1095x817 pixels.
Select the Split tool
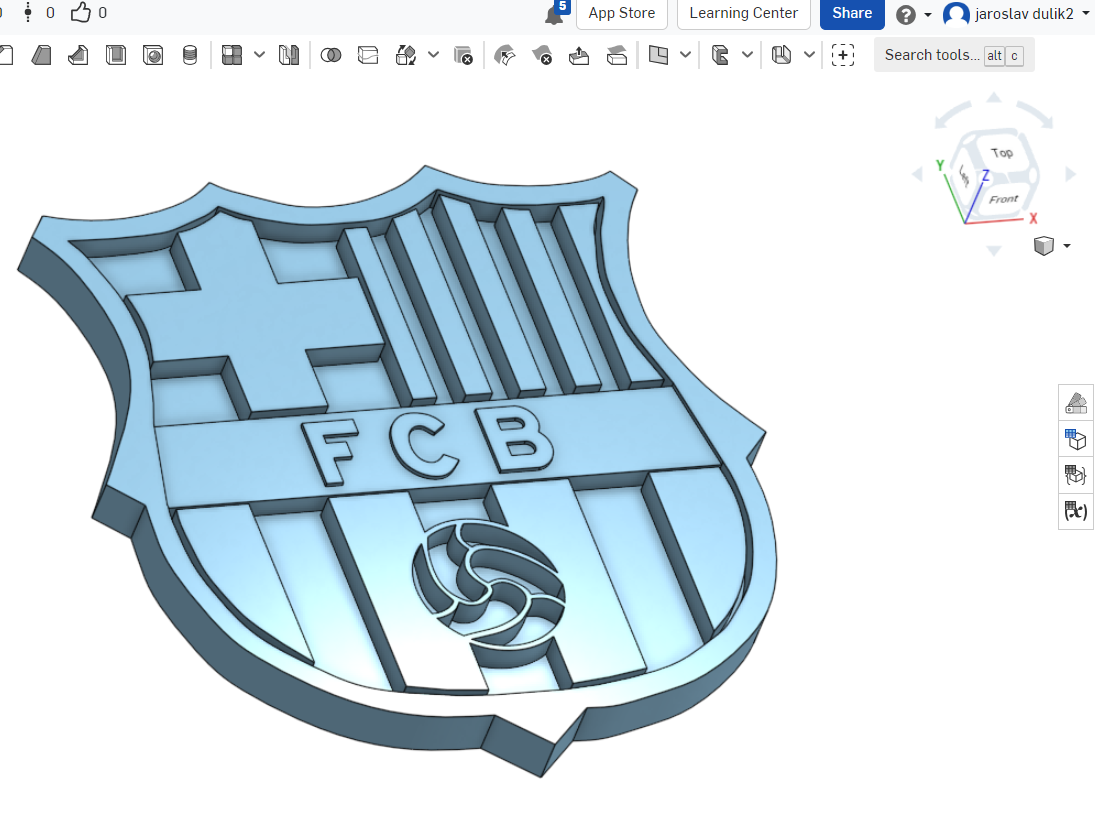point(368,55)
